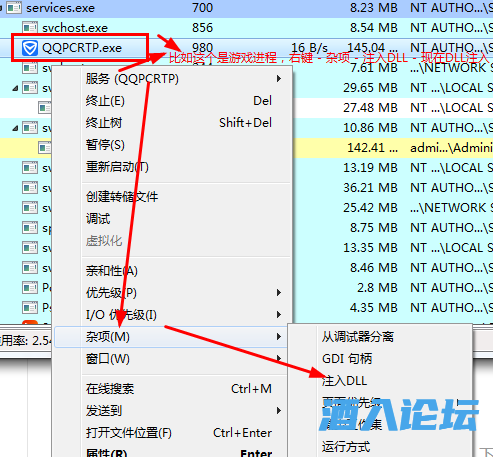
Task: Open the 窗口(W) submenu
Action: (172, 359)
